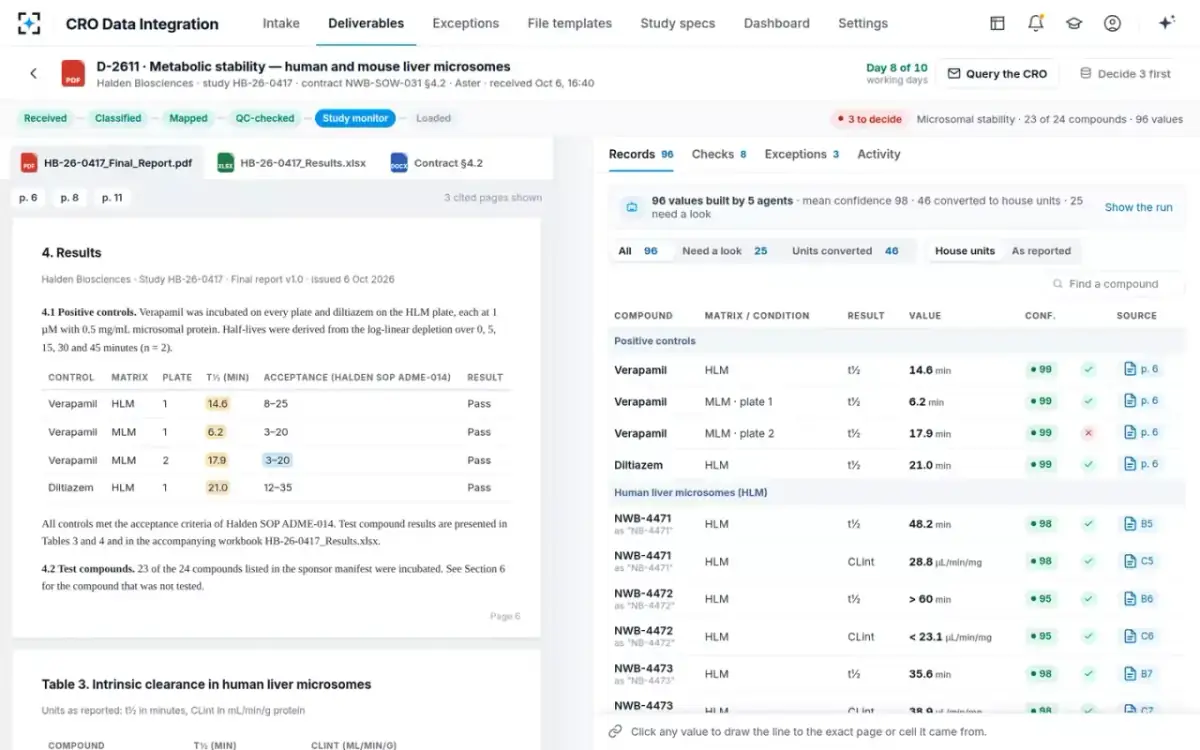Open source p. 6 for Diltiazem
Screen dimensions: 1200x750
pyautogui.click(x=1141, y=464)
